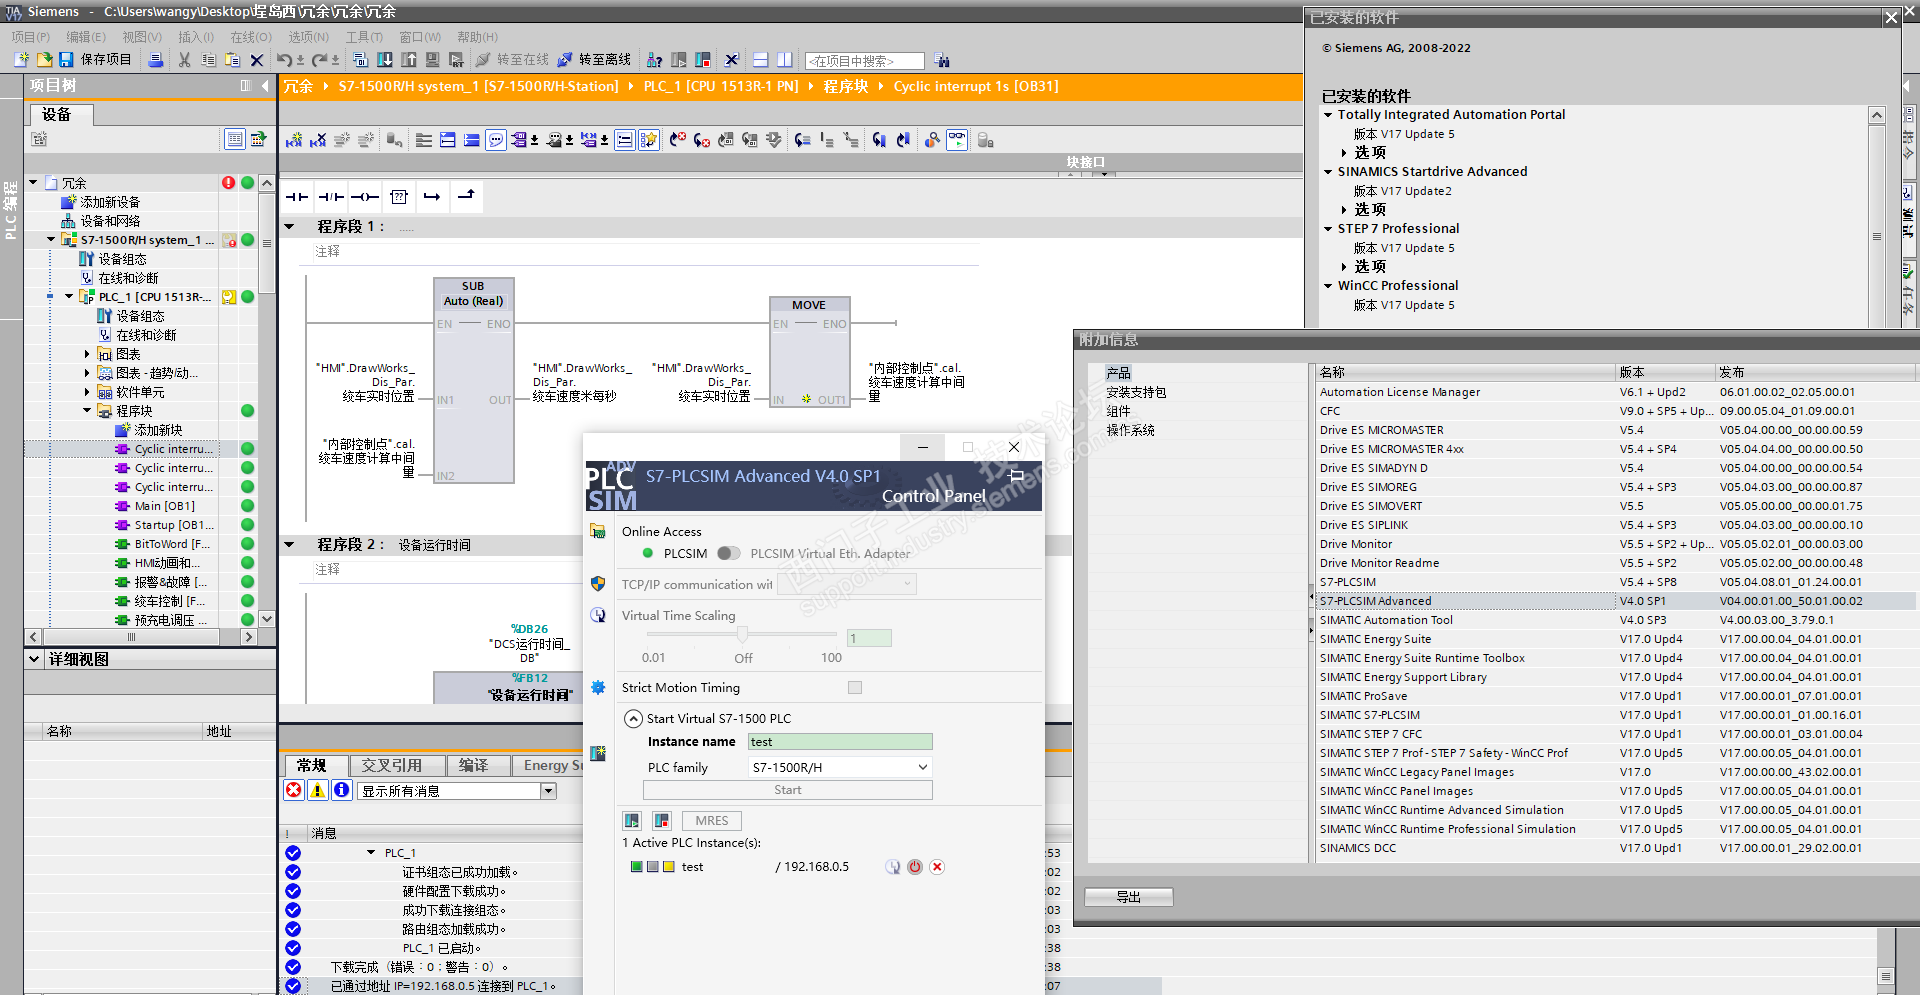This screenshot has height=995, width=1920.
Task: Pin the PLCSIM Control Panel window
Action: tap(1017, 476)
